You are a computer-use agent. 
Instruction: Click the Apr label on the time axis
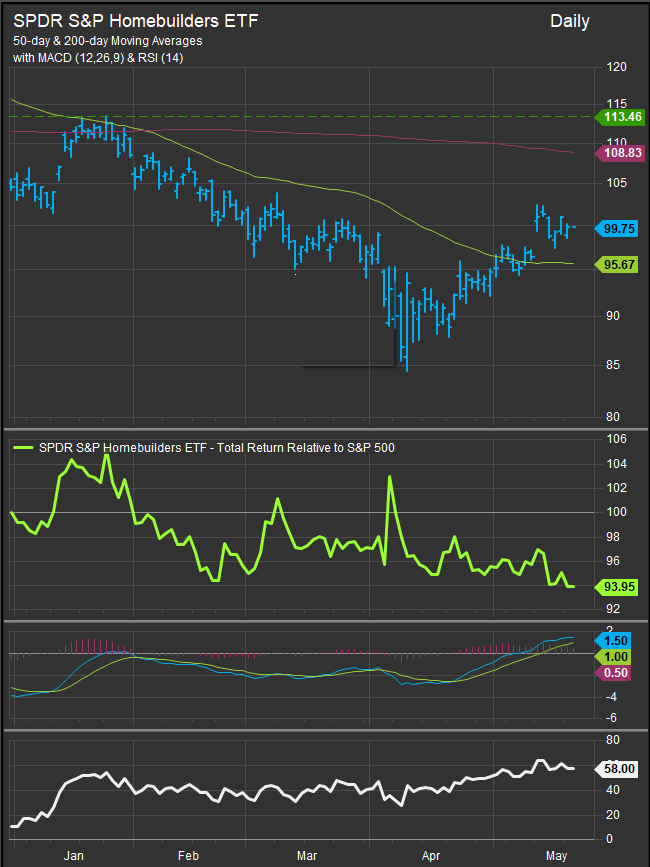[x=431, y=856]
